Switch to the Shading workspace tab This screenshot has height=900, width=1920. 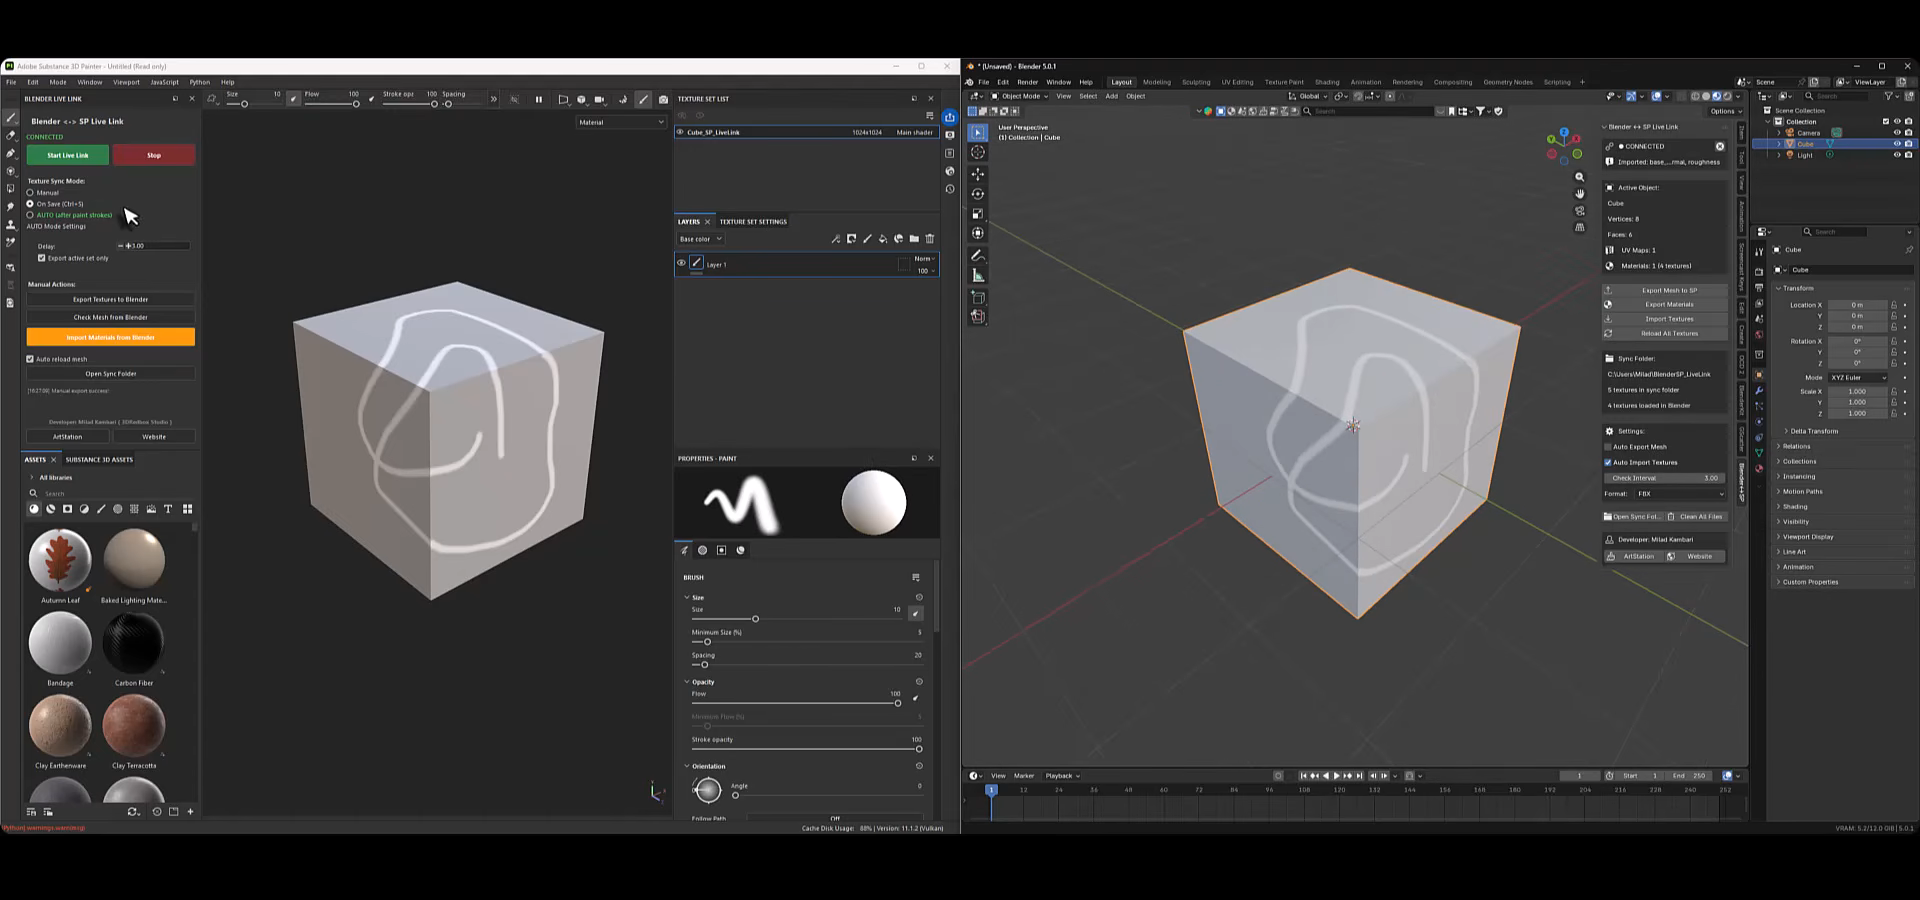point(1326,82)
